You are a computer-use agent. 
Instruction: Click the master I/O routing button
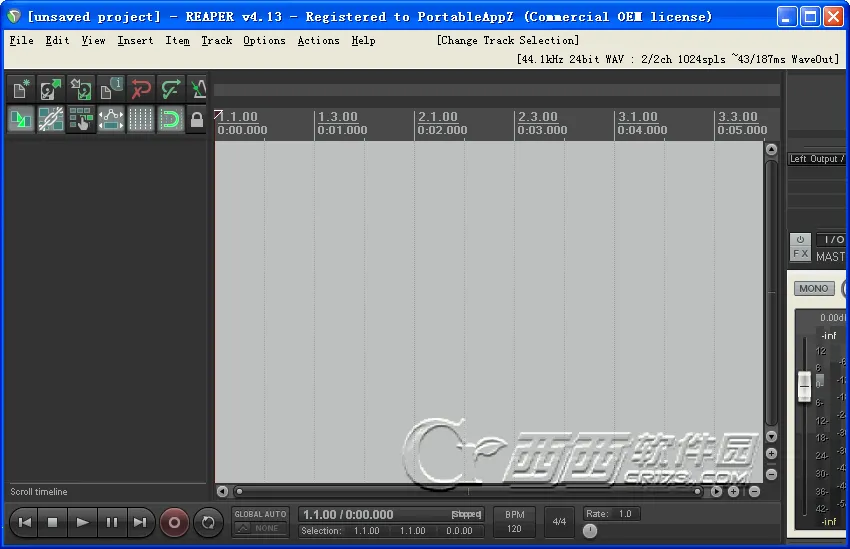pos(832,240)
